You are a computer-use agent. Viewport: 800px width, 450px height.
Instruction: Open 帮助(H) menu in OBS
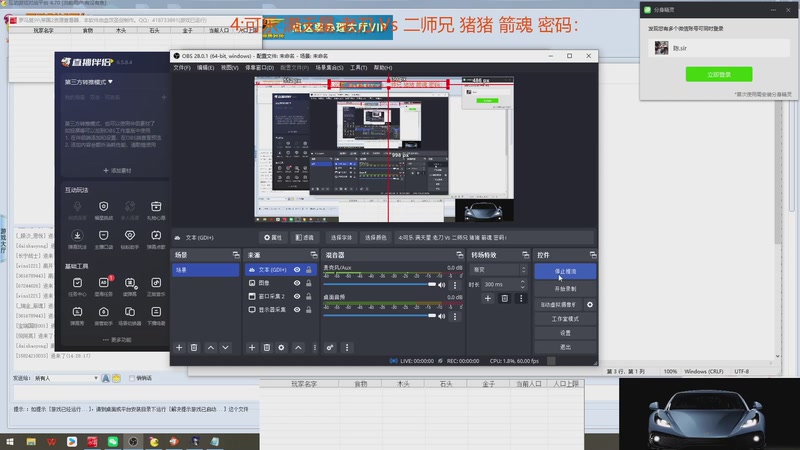pyautogui.click(x=383, y=67)
